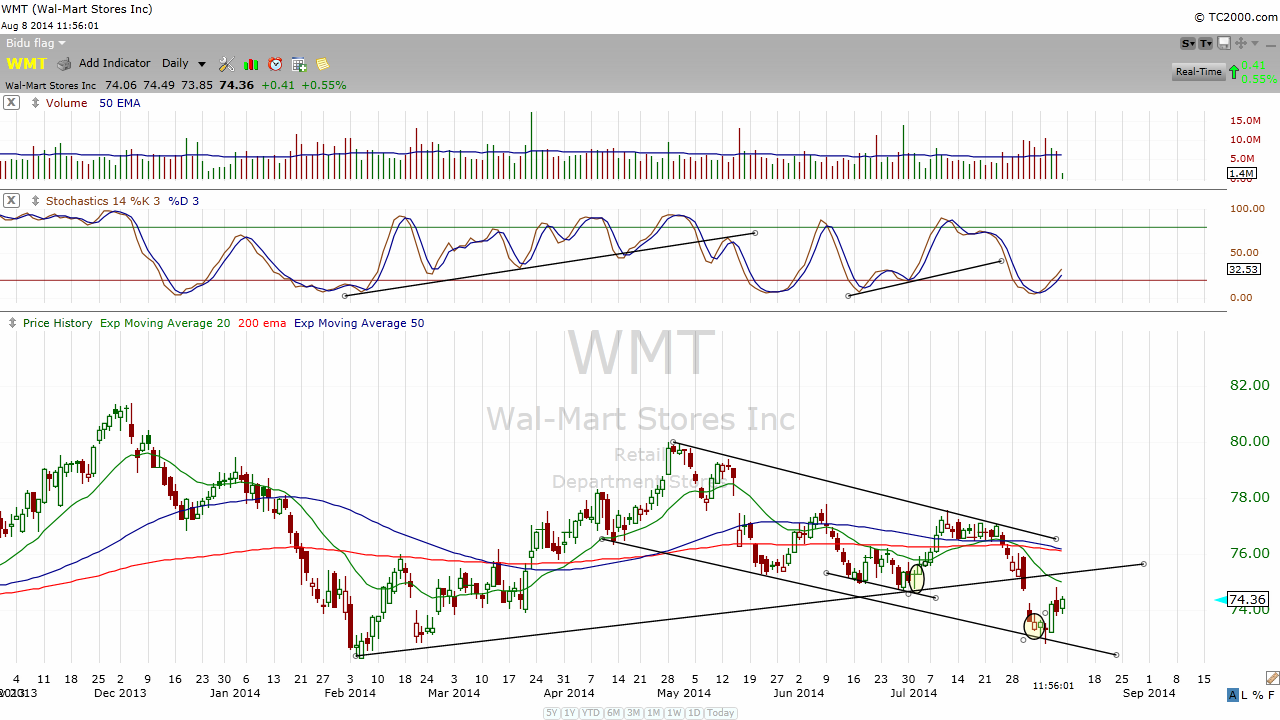Select fixed scale F
This screenshot has width=1280, height=720.
point(1271,695)
